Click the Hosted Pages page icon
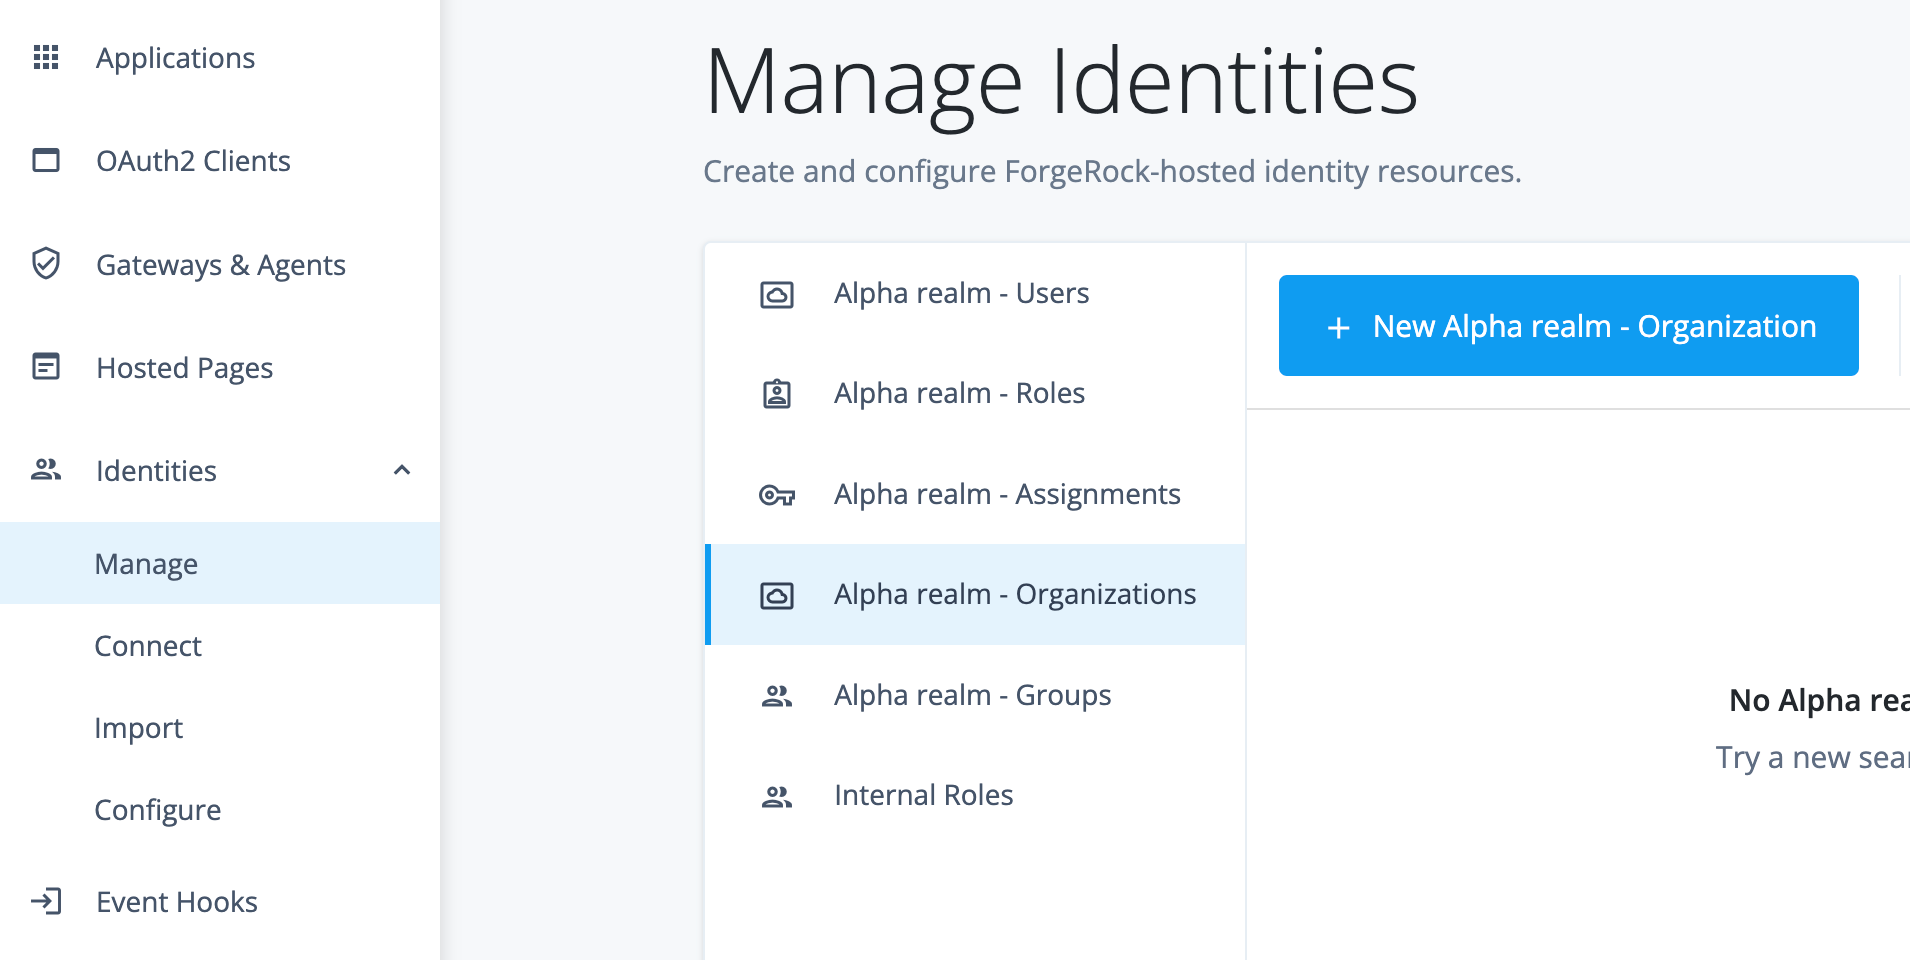 point(46,367)
